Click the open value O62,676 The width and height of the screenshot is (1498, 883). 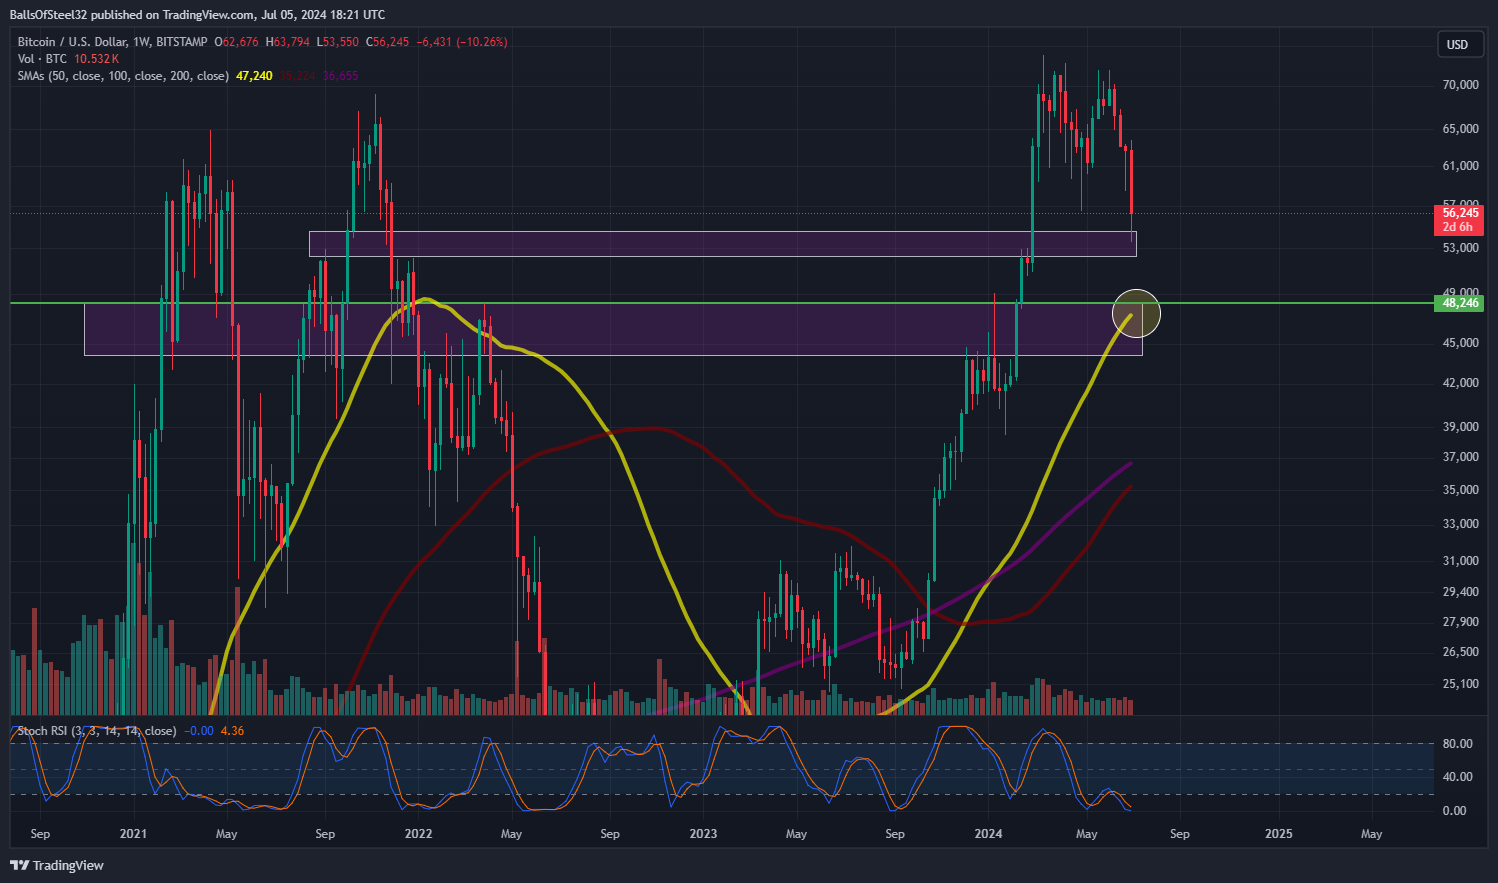pyautogui.click(x=236, y=42)
